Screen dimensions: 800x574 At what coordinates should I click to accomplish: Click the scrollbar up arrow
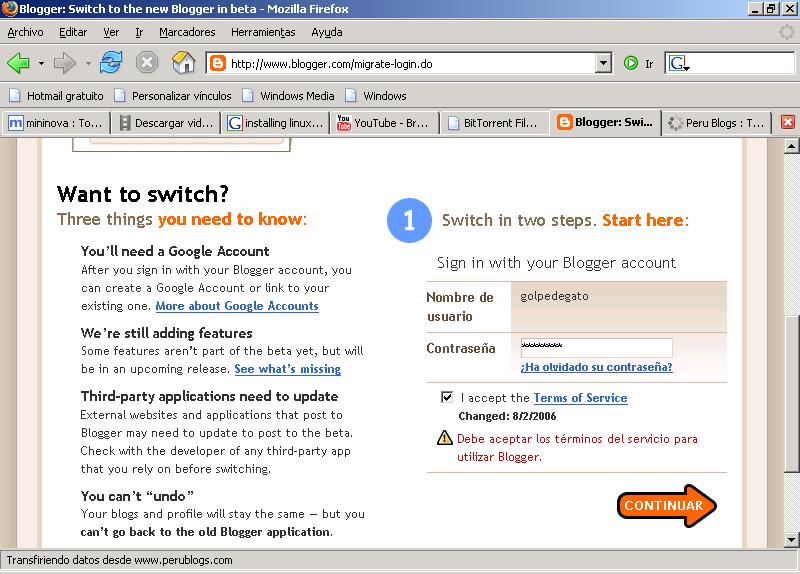tap(791, 146)
